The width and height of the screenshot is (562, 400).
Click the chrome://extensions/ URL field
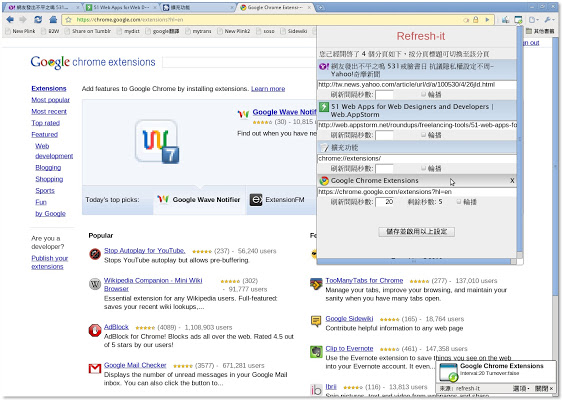click(416, 158)
